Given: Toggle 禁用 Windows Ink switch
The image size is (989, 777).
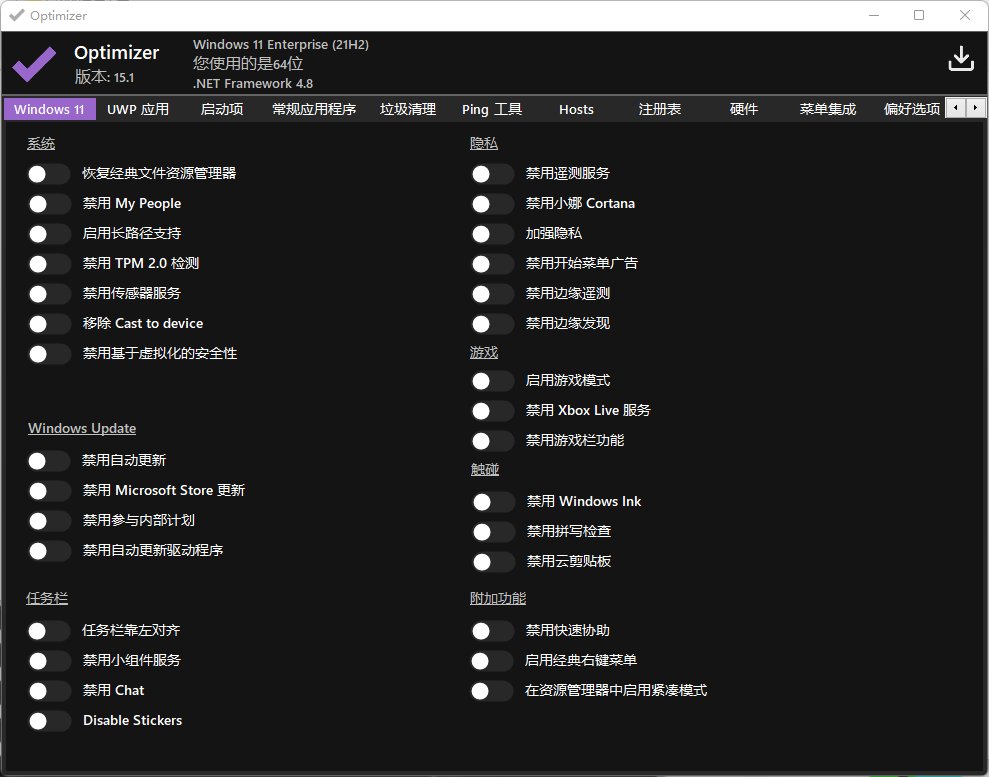Looking at the screenshot, I should tap(493, 502).
